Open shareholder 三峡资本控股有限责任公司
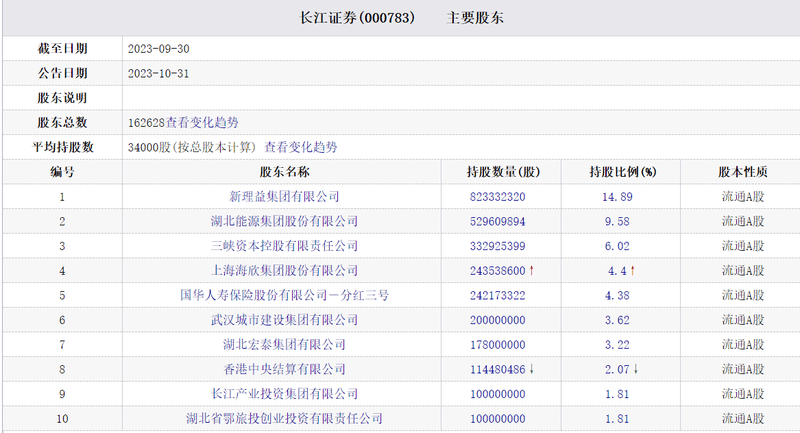800x433 pixels. click(284, 246)
